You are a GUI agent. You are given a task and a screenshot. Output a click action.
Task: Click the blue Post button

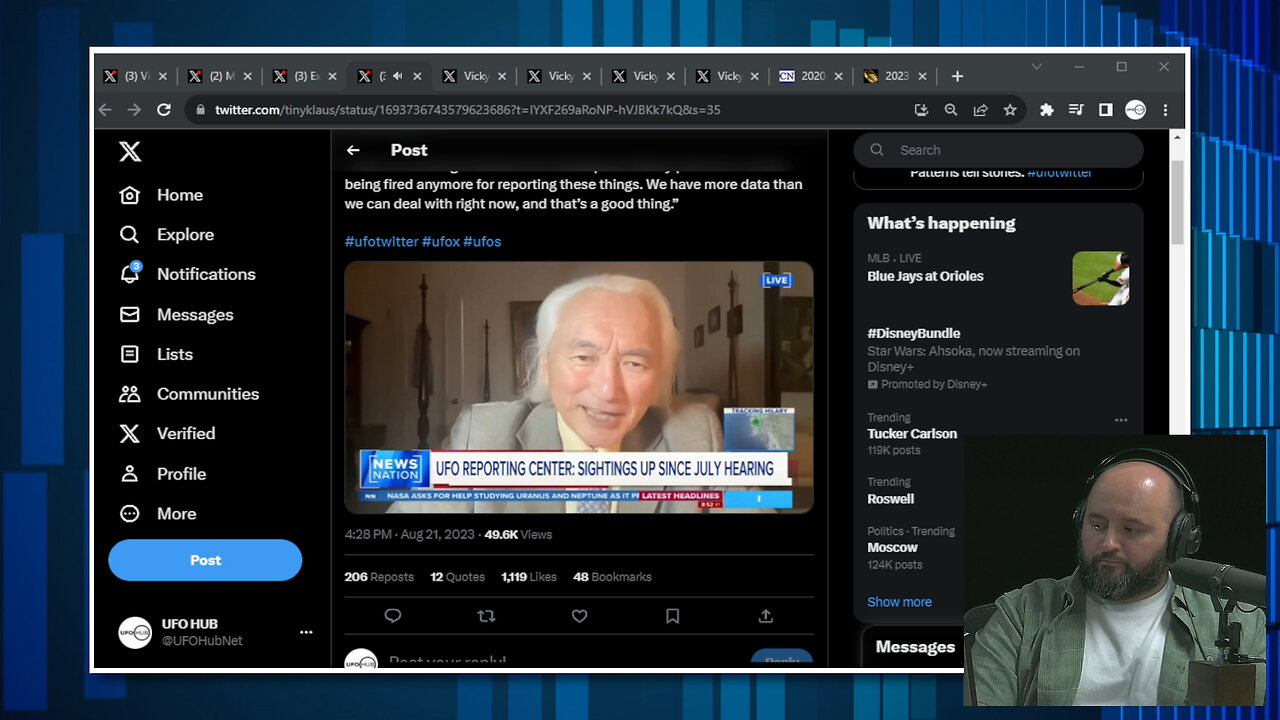pos(205,560)
